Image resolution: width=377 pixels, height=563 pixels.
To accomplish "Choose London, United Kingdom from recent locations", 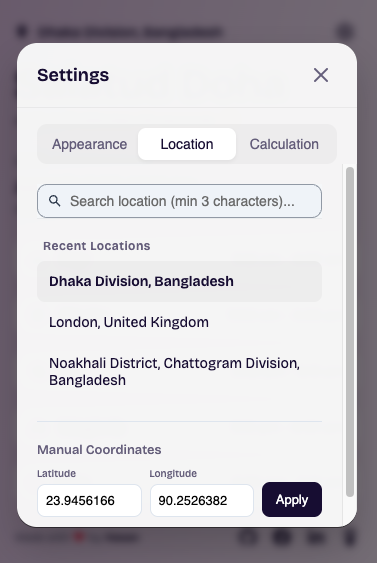I will pos(180,322).
